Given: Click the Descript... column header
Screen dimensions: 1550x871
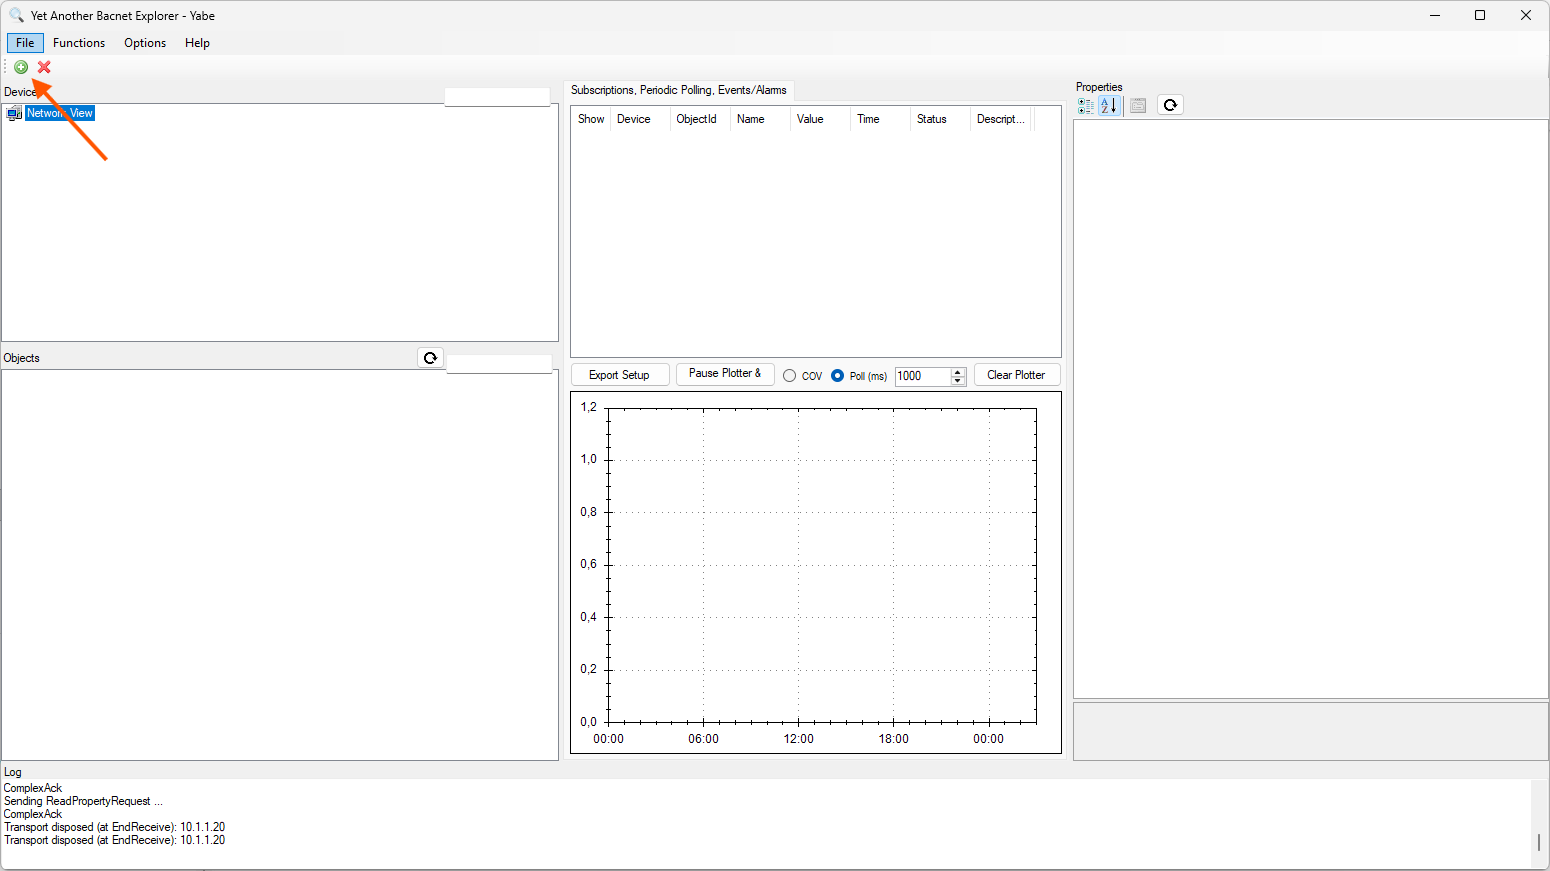Looking at the screenshot, I should (1001, 119).
